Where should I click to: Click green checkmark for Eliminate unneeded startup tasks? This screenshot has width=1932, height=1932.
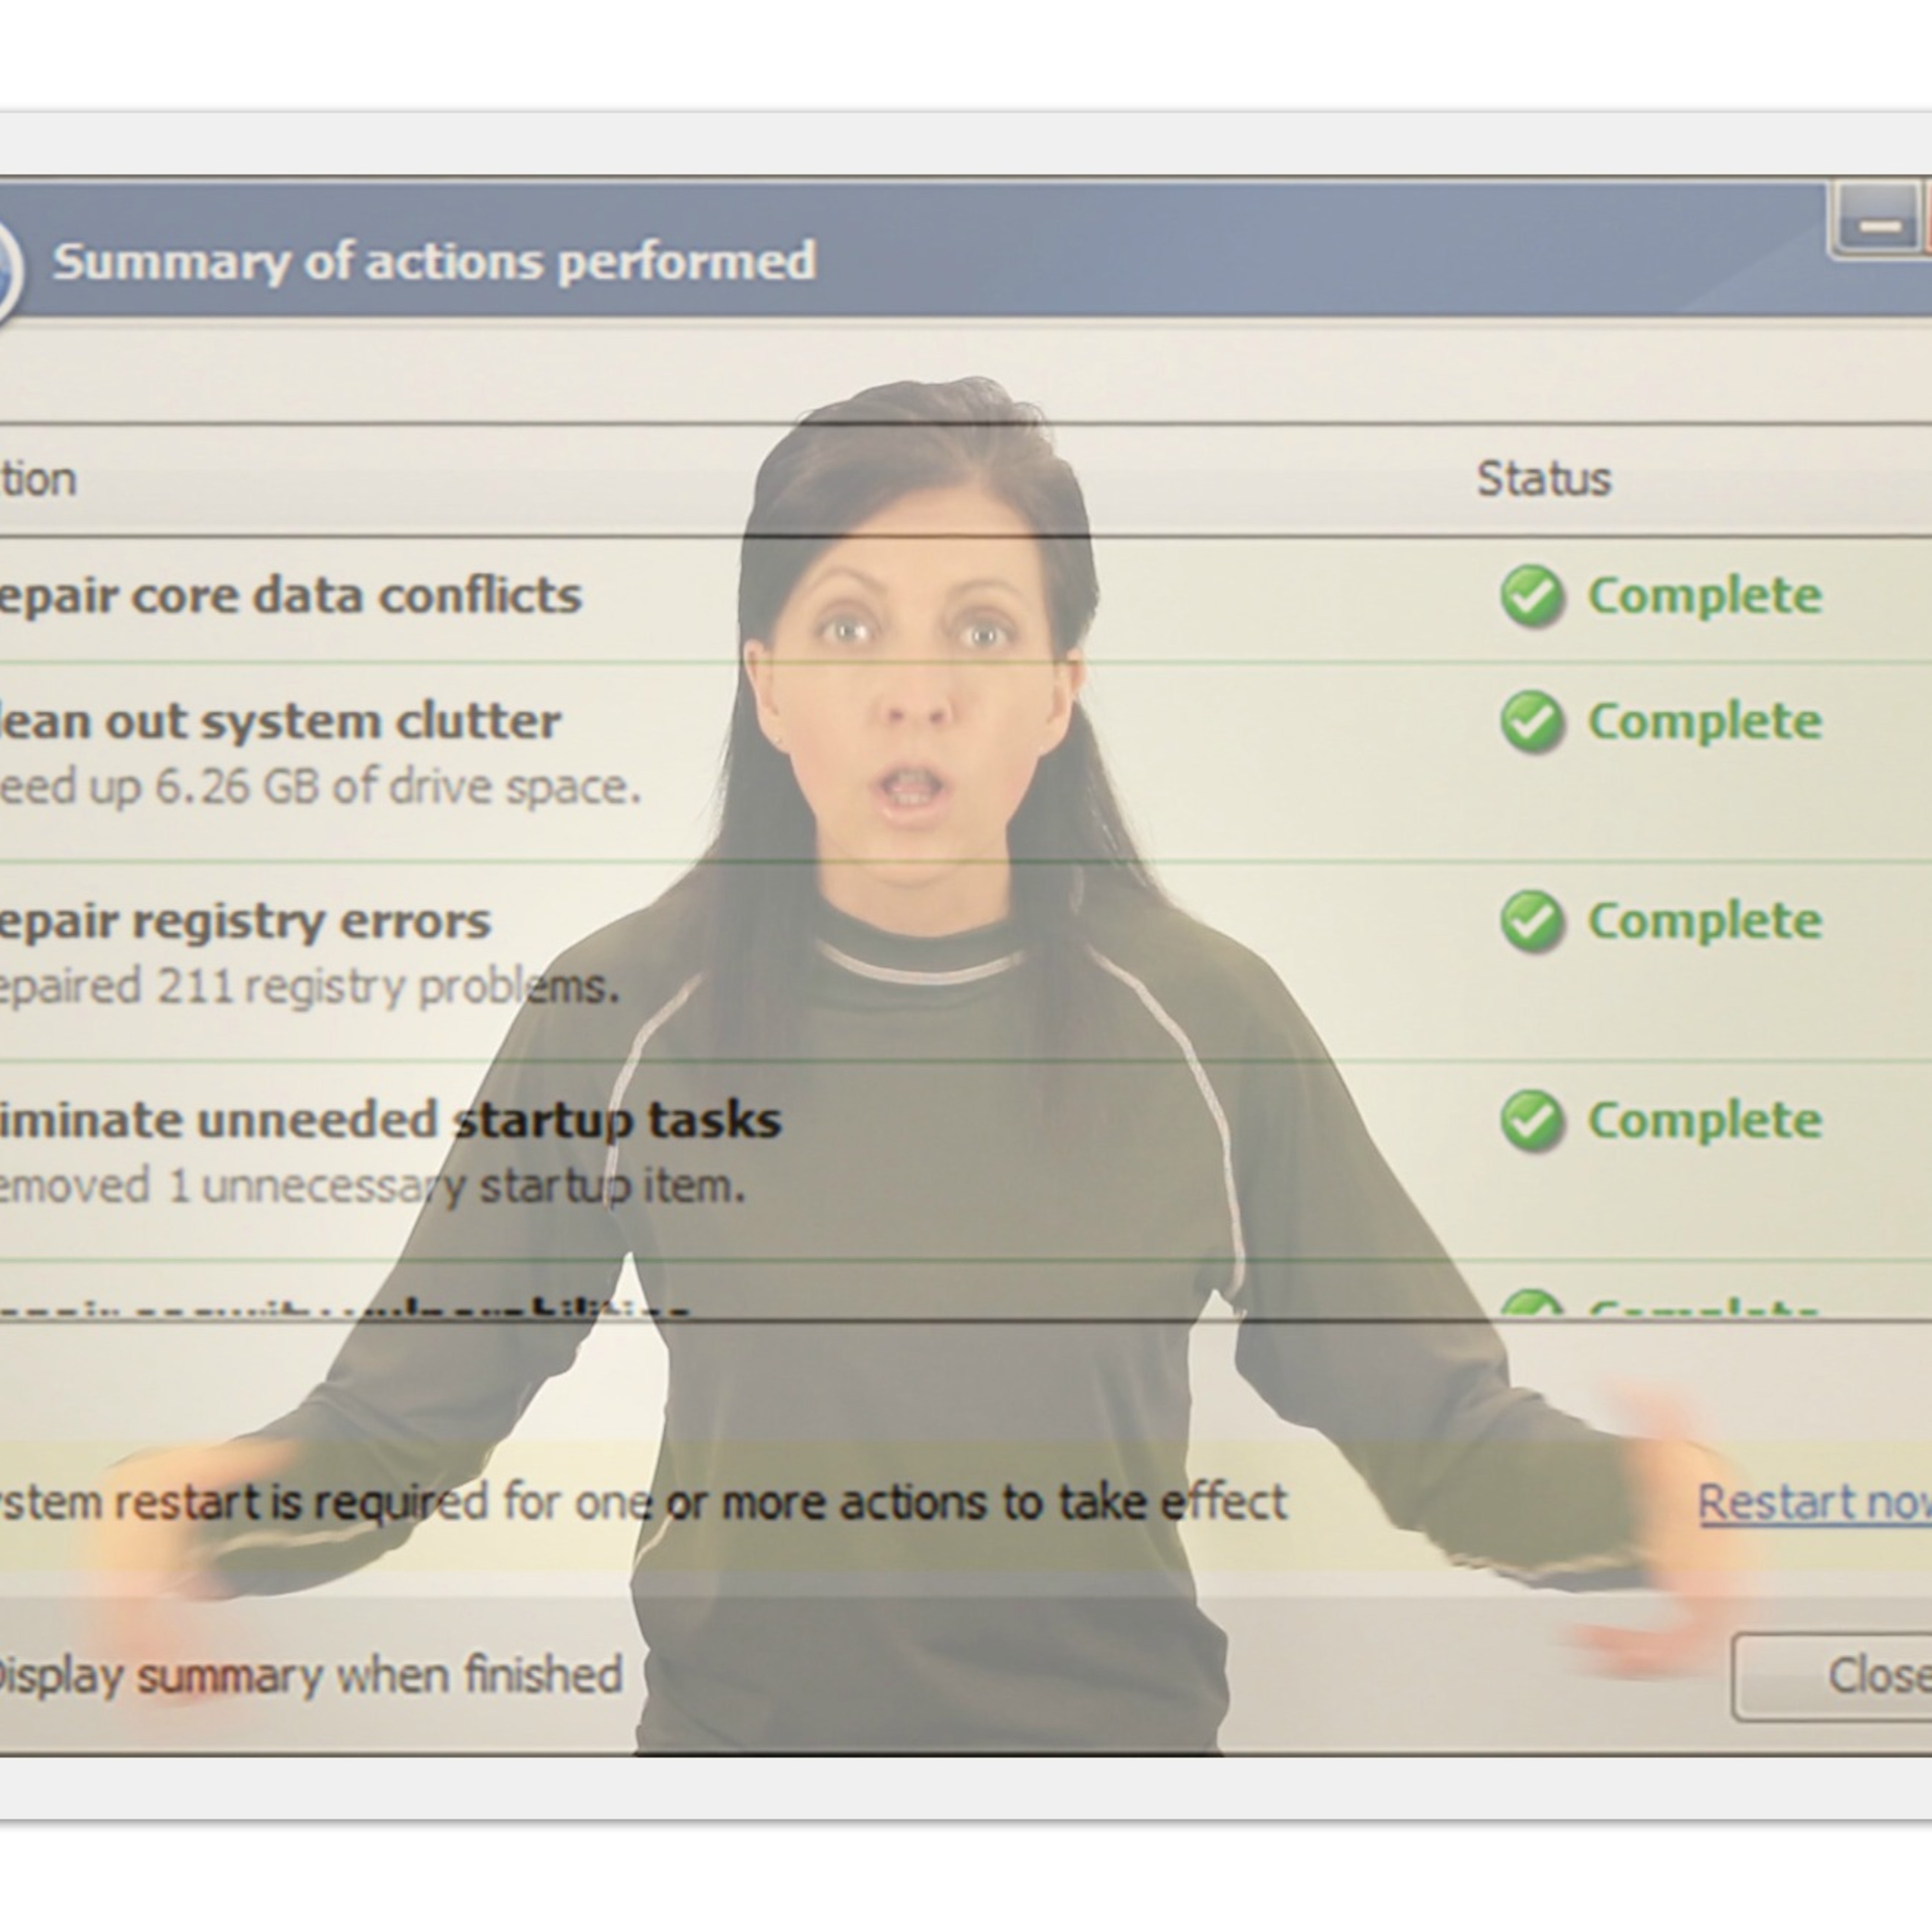pyautogui.click(x=1531, y=1120)
